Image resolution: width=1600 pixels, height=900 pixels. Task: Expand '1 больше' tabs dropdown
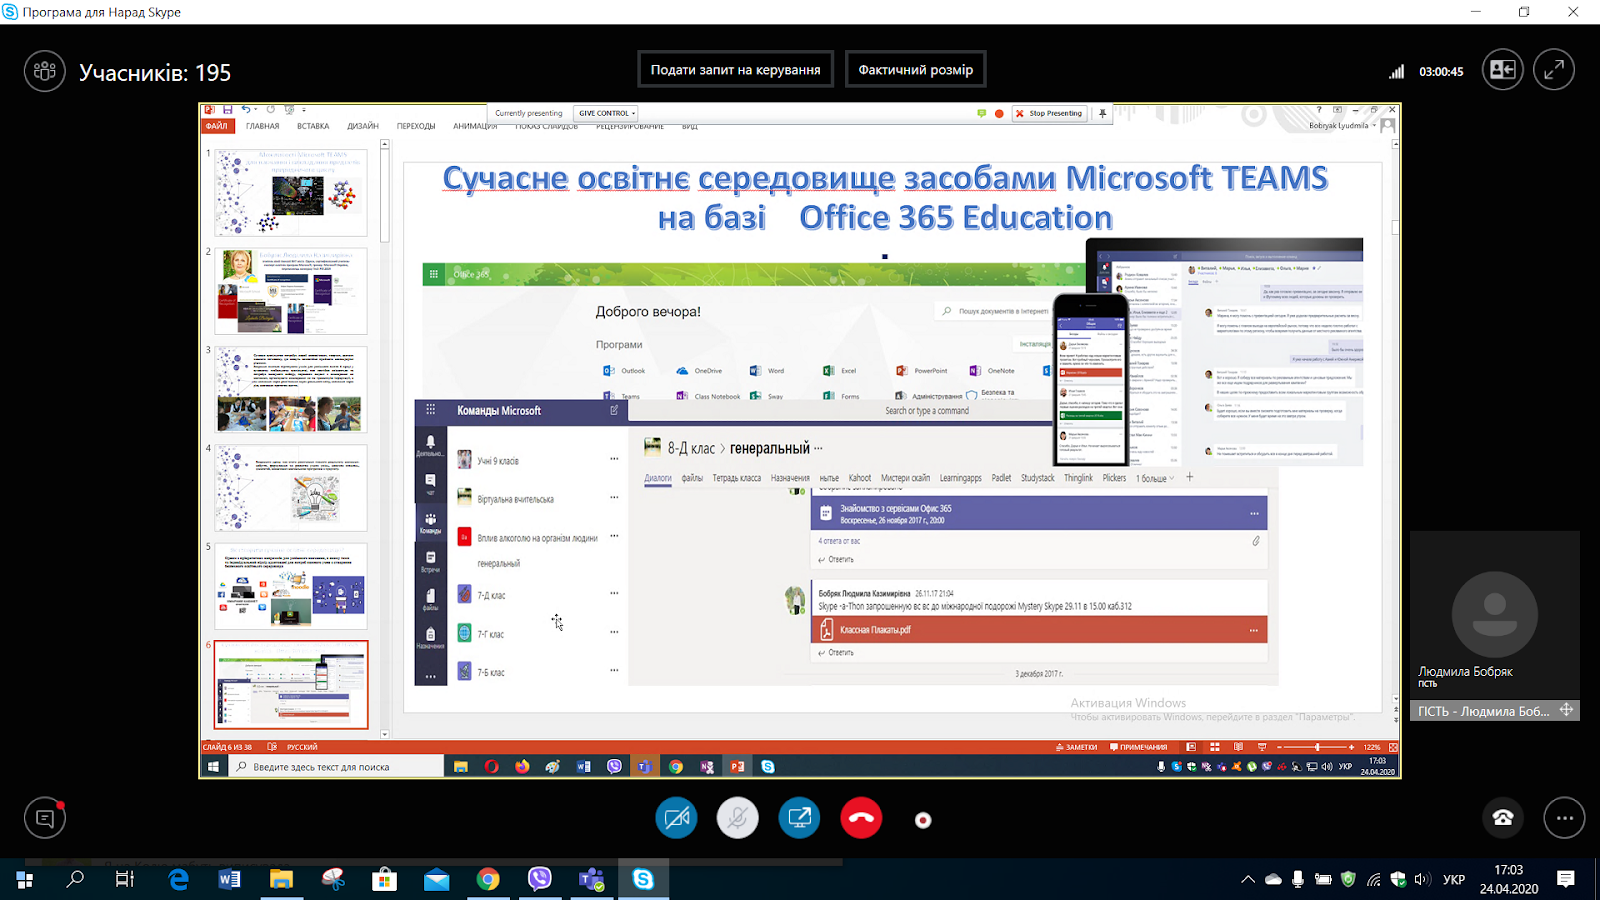1155,478
